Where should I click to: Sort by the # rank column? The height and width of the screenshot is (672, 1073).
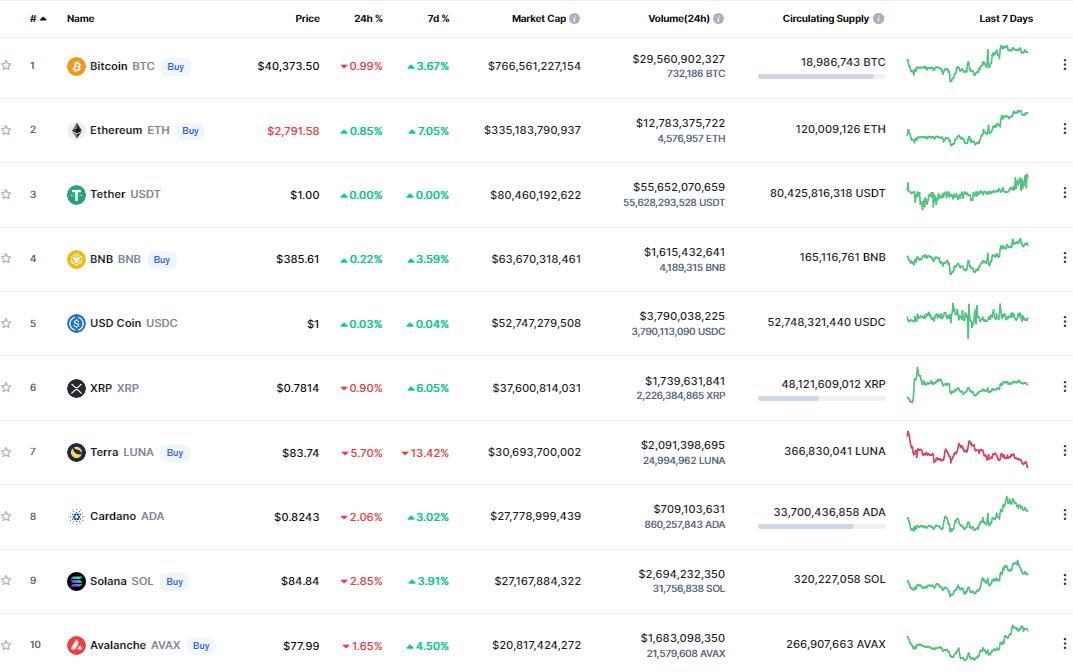(x=38, y=18)
